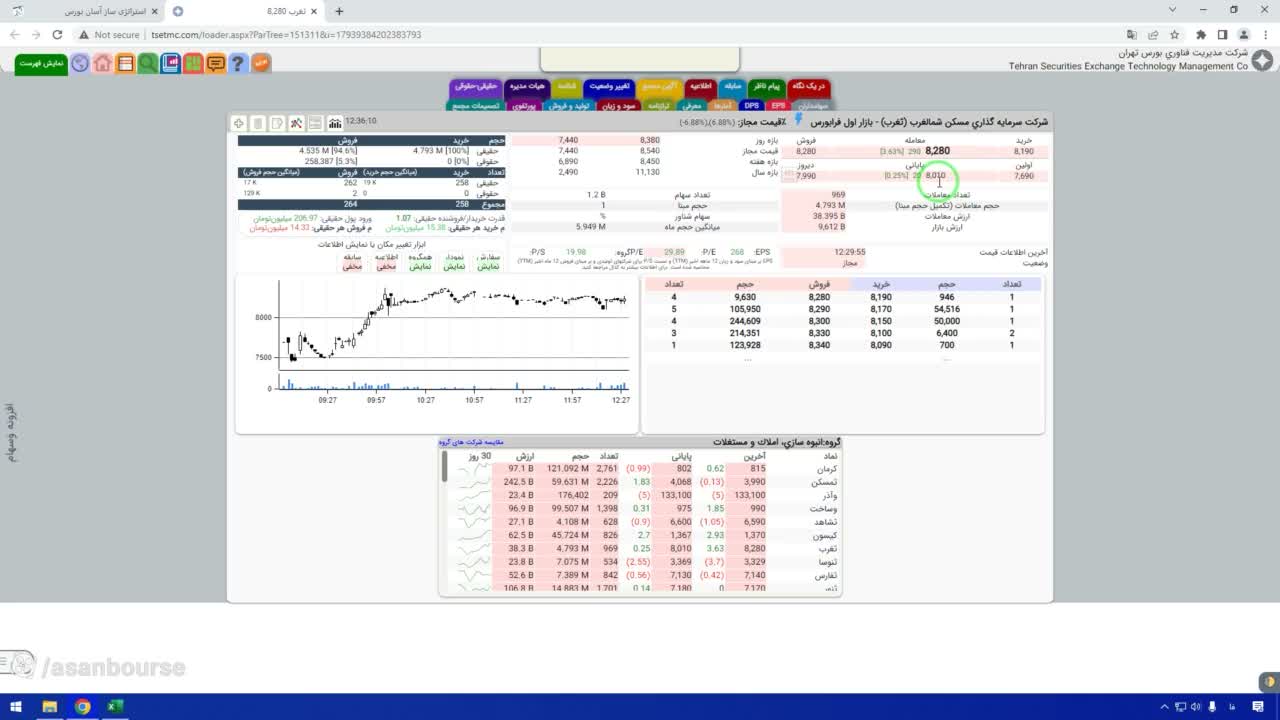Toggle the سابقه hidden setting

point(352,261)
